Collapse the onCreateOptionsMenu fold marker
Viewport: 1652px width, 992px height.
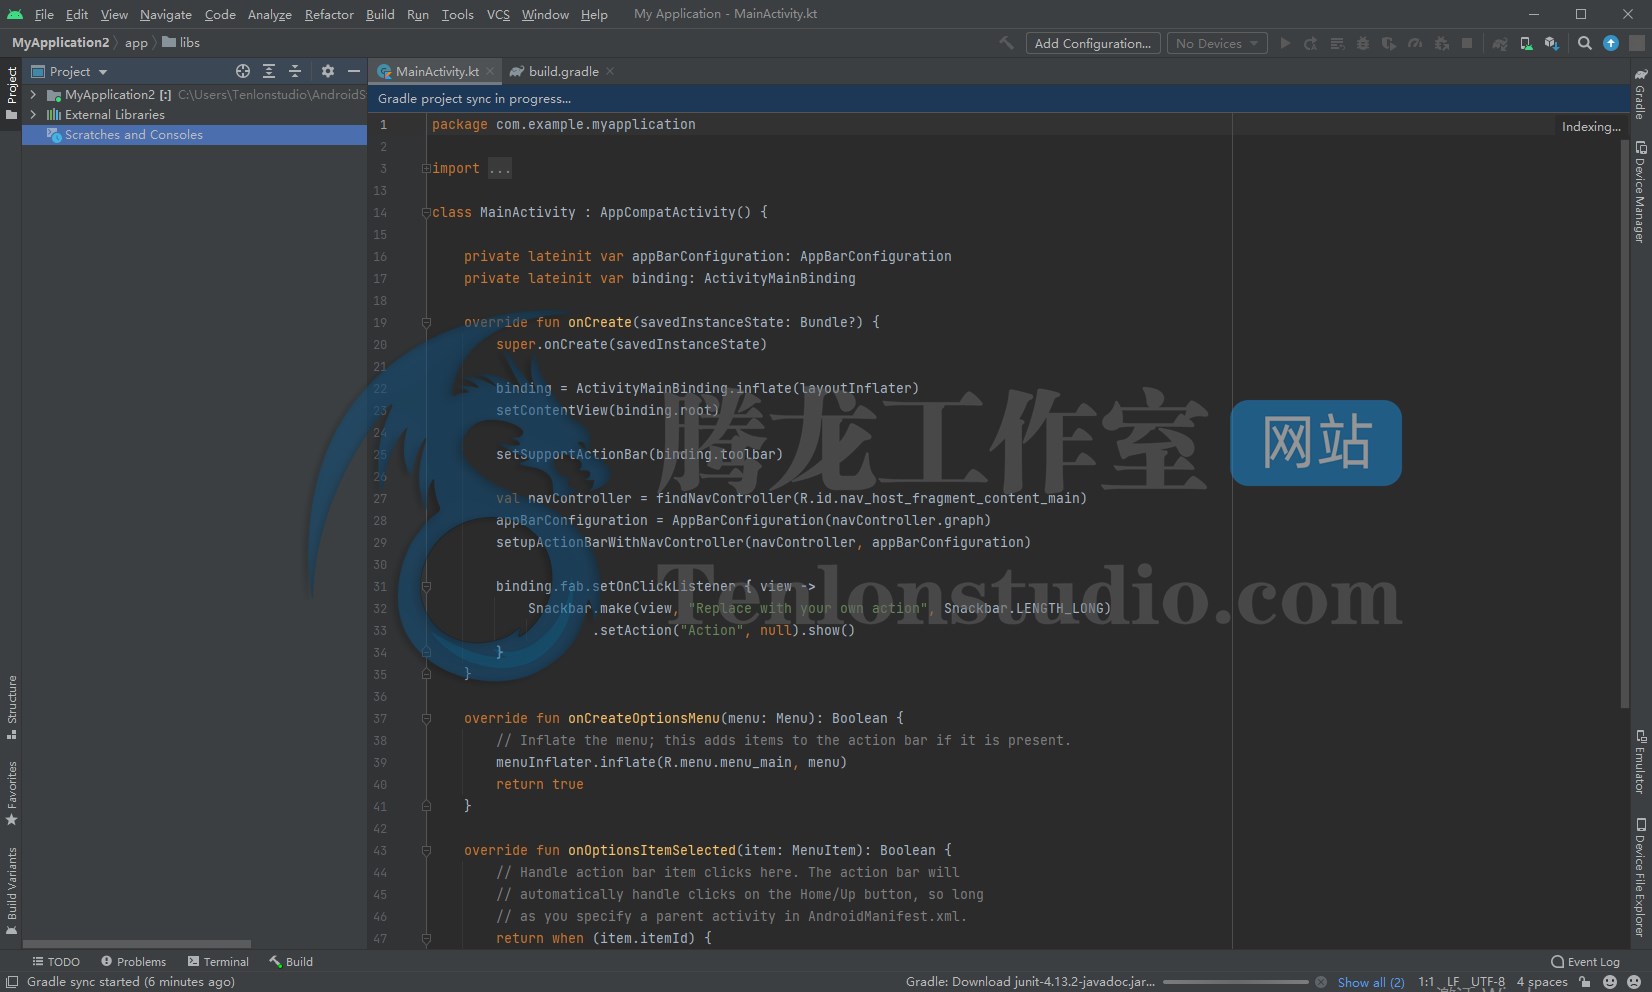[426, 718]
